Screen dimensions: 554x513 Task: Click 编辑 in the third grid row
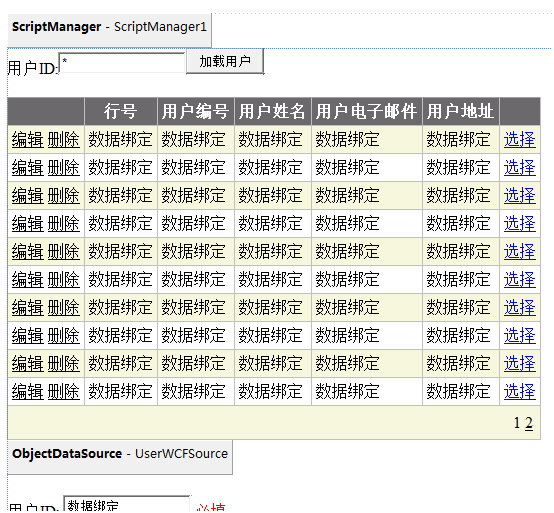pyautogui.click(x=28, y=195)
